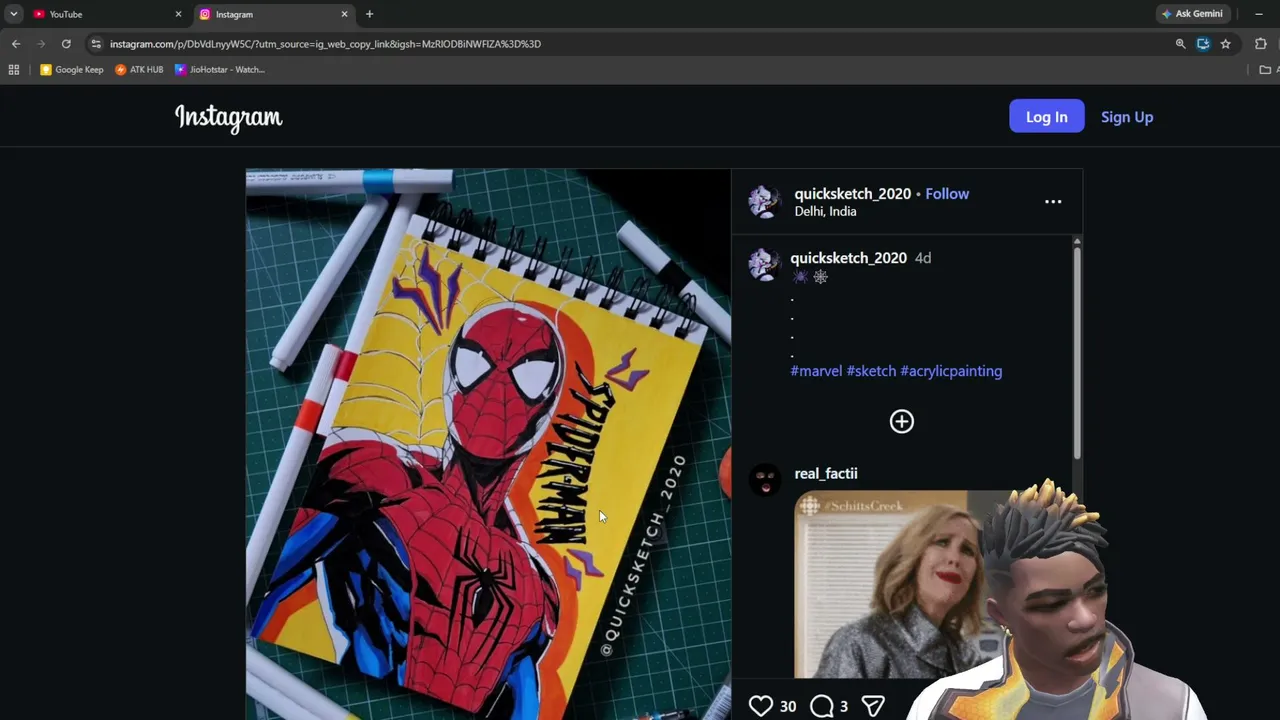1280x720 pixels.
Task: Open the Google Keep bookmark
Action: 72,70
